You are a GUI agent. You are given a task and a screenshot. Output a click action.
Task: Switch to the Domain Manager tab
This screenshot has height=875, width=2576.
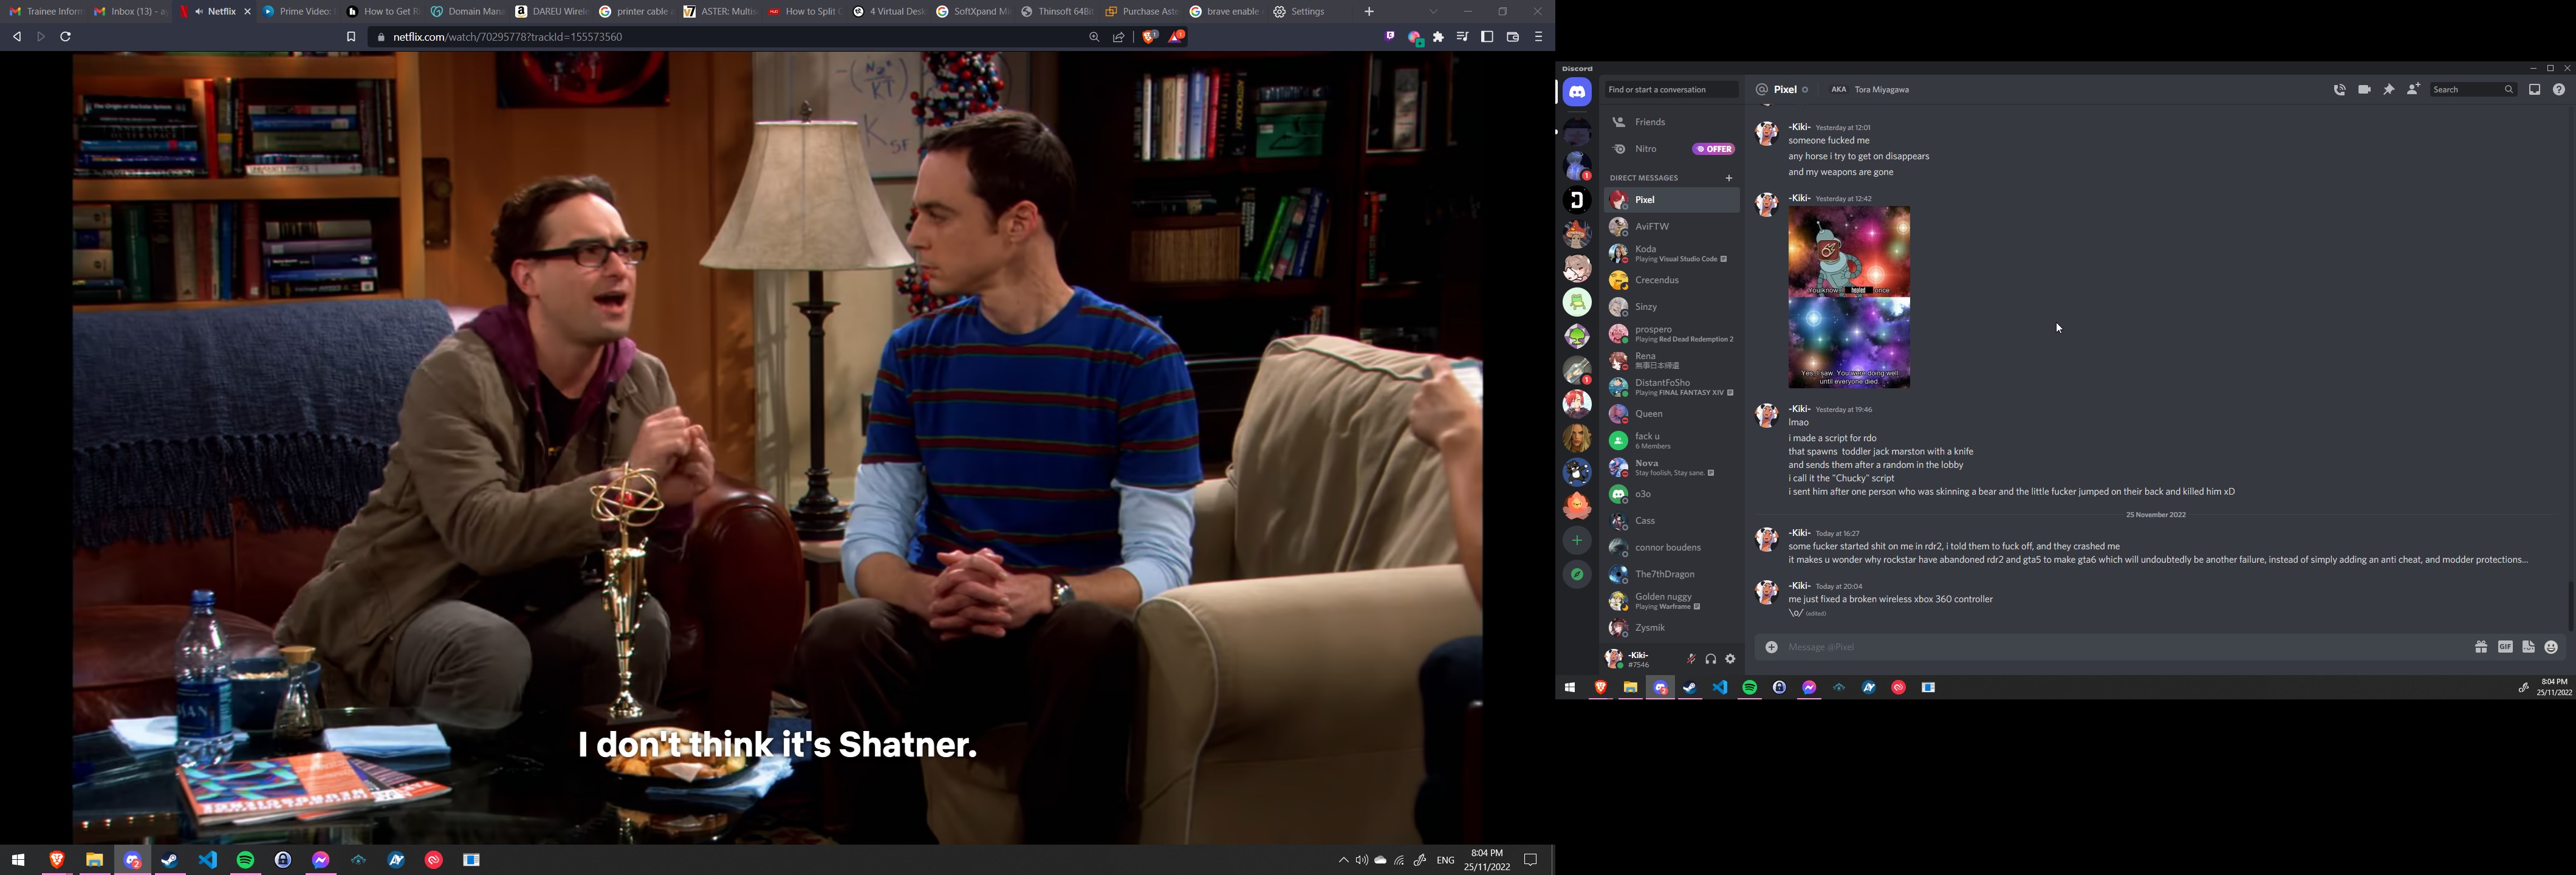point(466,12)
